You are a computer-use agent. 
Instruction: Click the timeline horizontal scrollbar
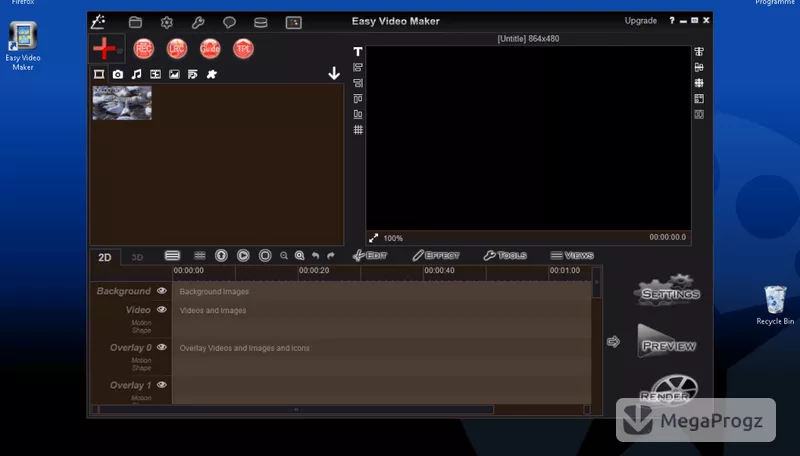tap(296, 409)
